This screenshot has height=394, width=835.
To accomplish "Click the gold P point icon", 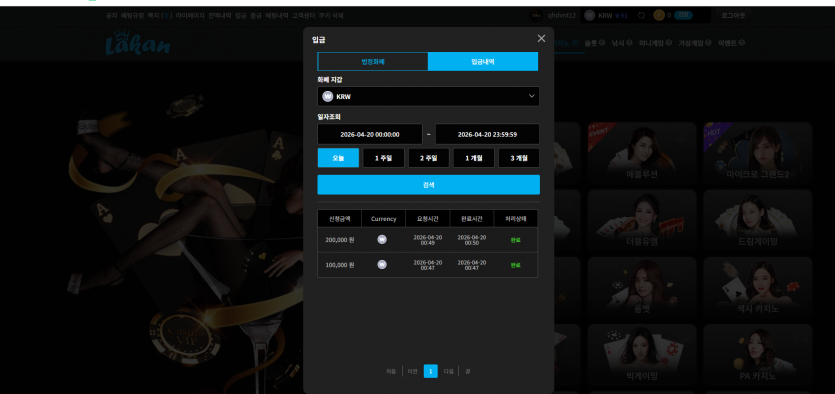I will pos(659,15).
